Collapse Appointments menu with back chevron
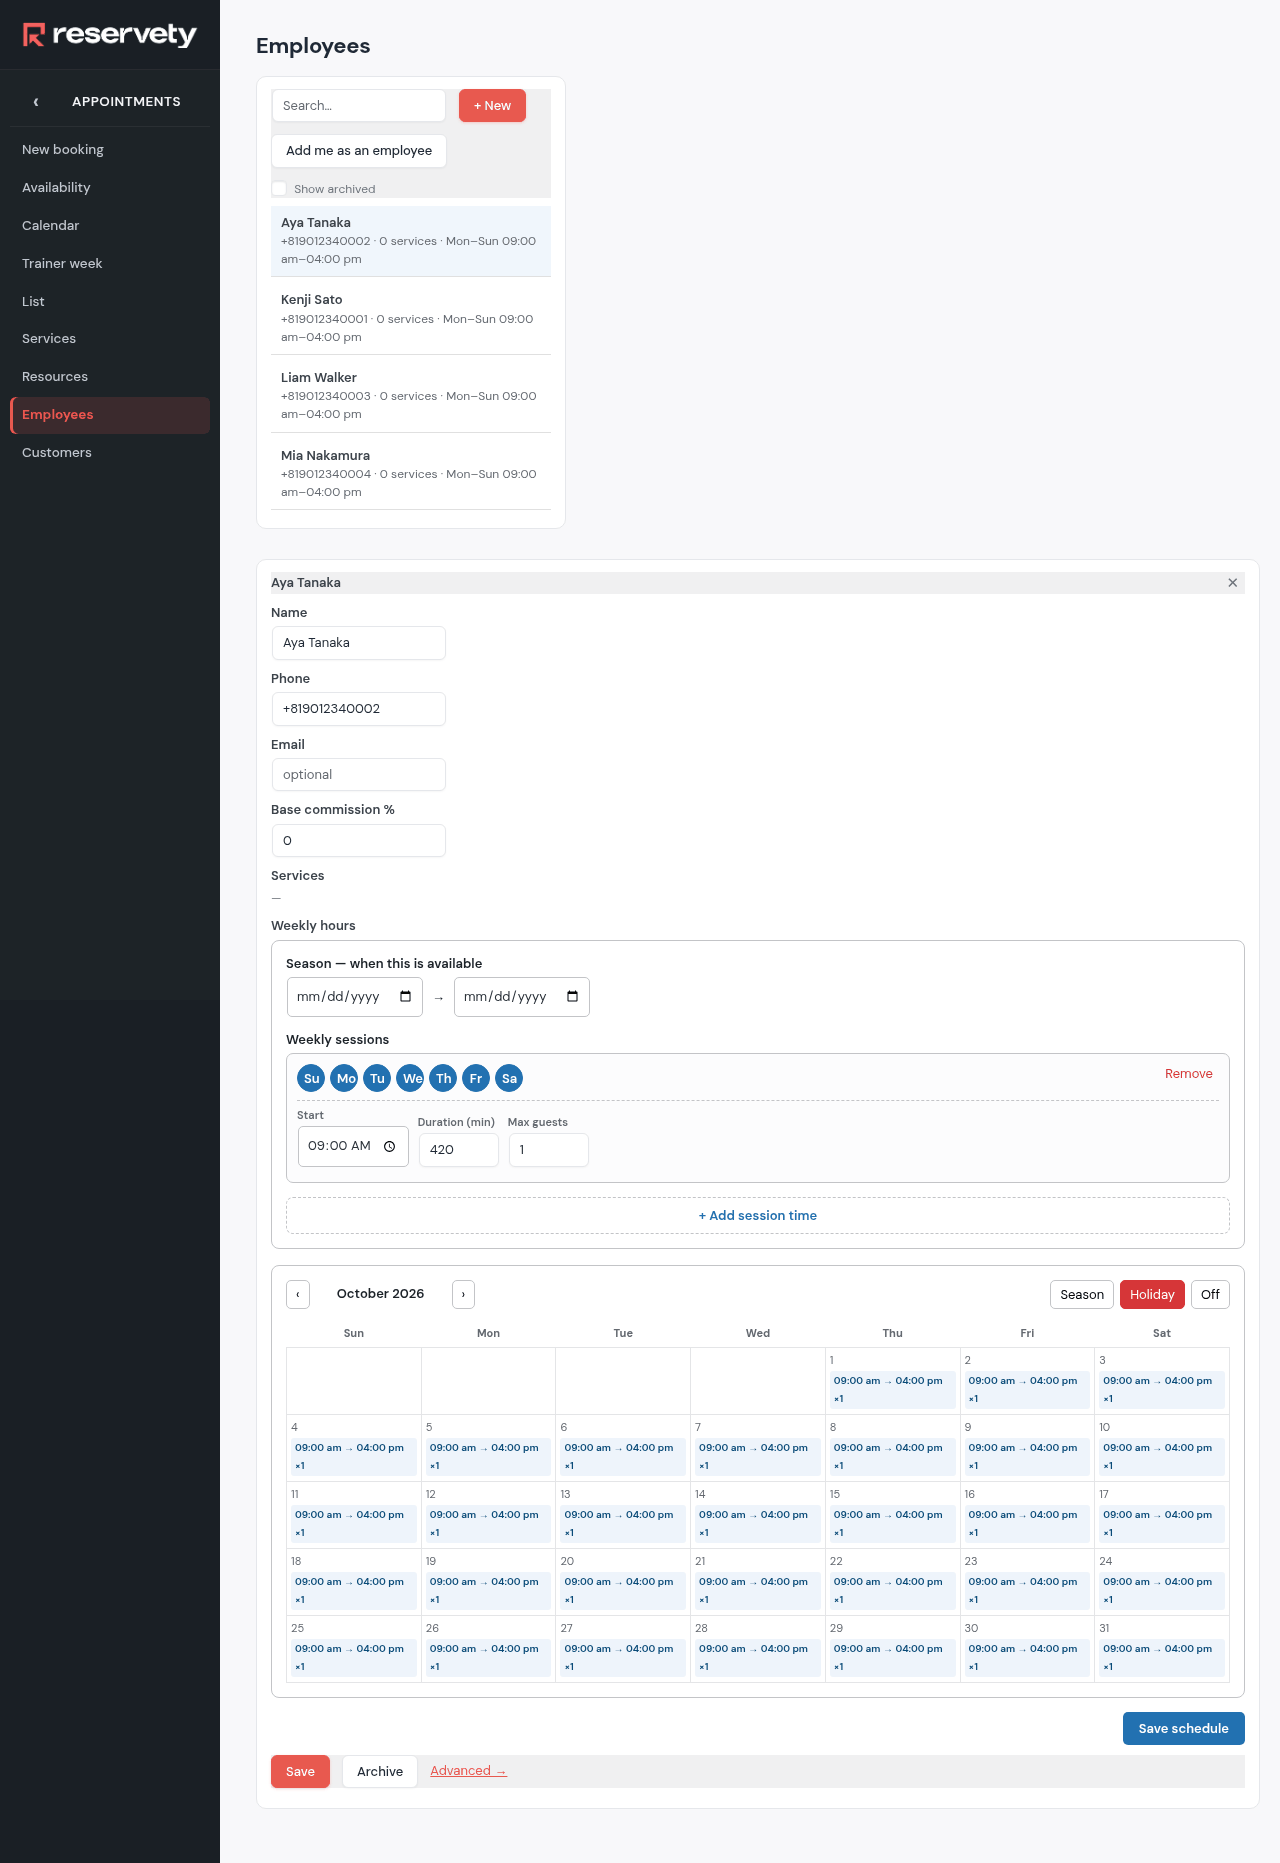Viewport: 1280px width, 1863px height. [36, 102]
